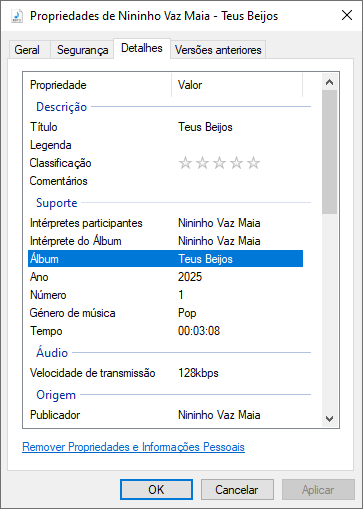Click the MP3 file icon in title bar
Viewport: 363px width, 509px height.
click(17, 16)
